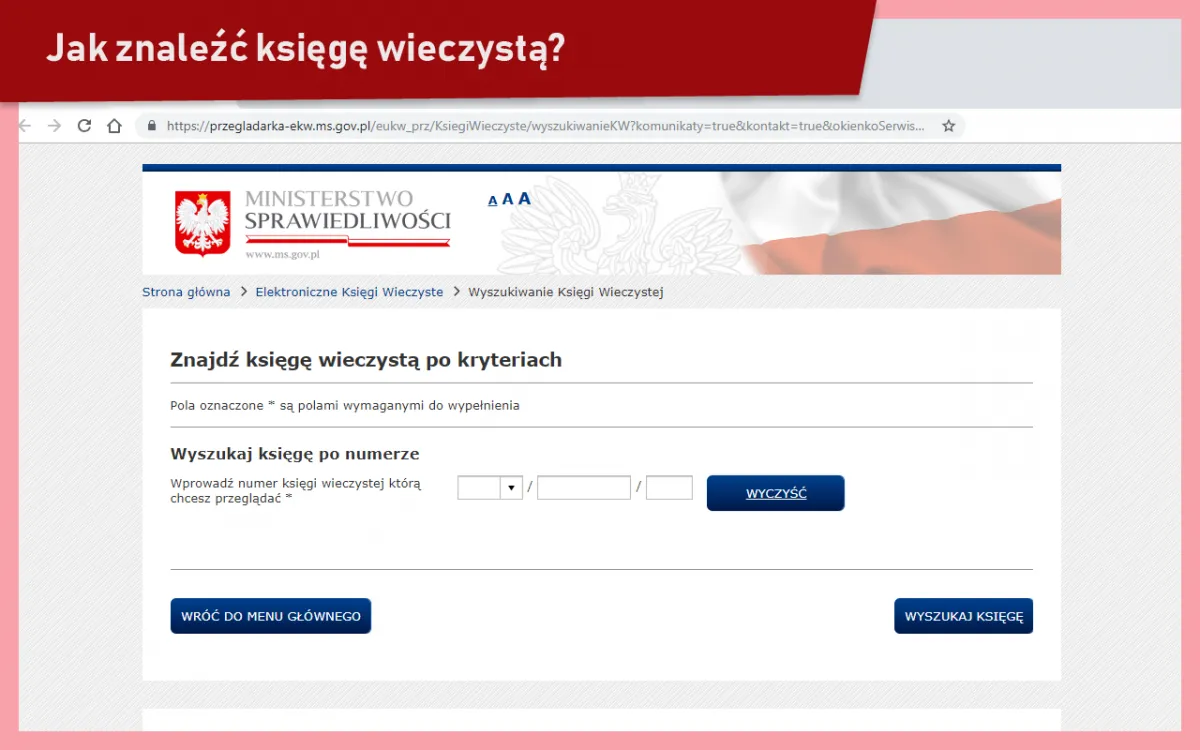Select the smallest font size 'A' icon

[492, 200]
